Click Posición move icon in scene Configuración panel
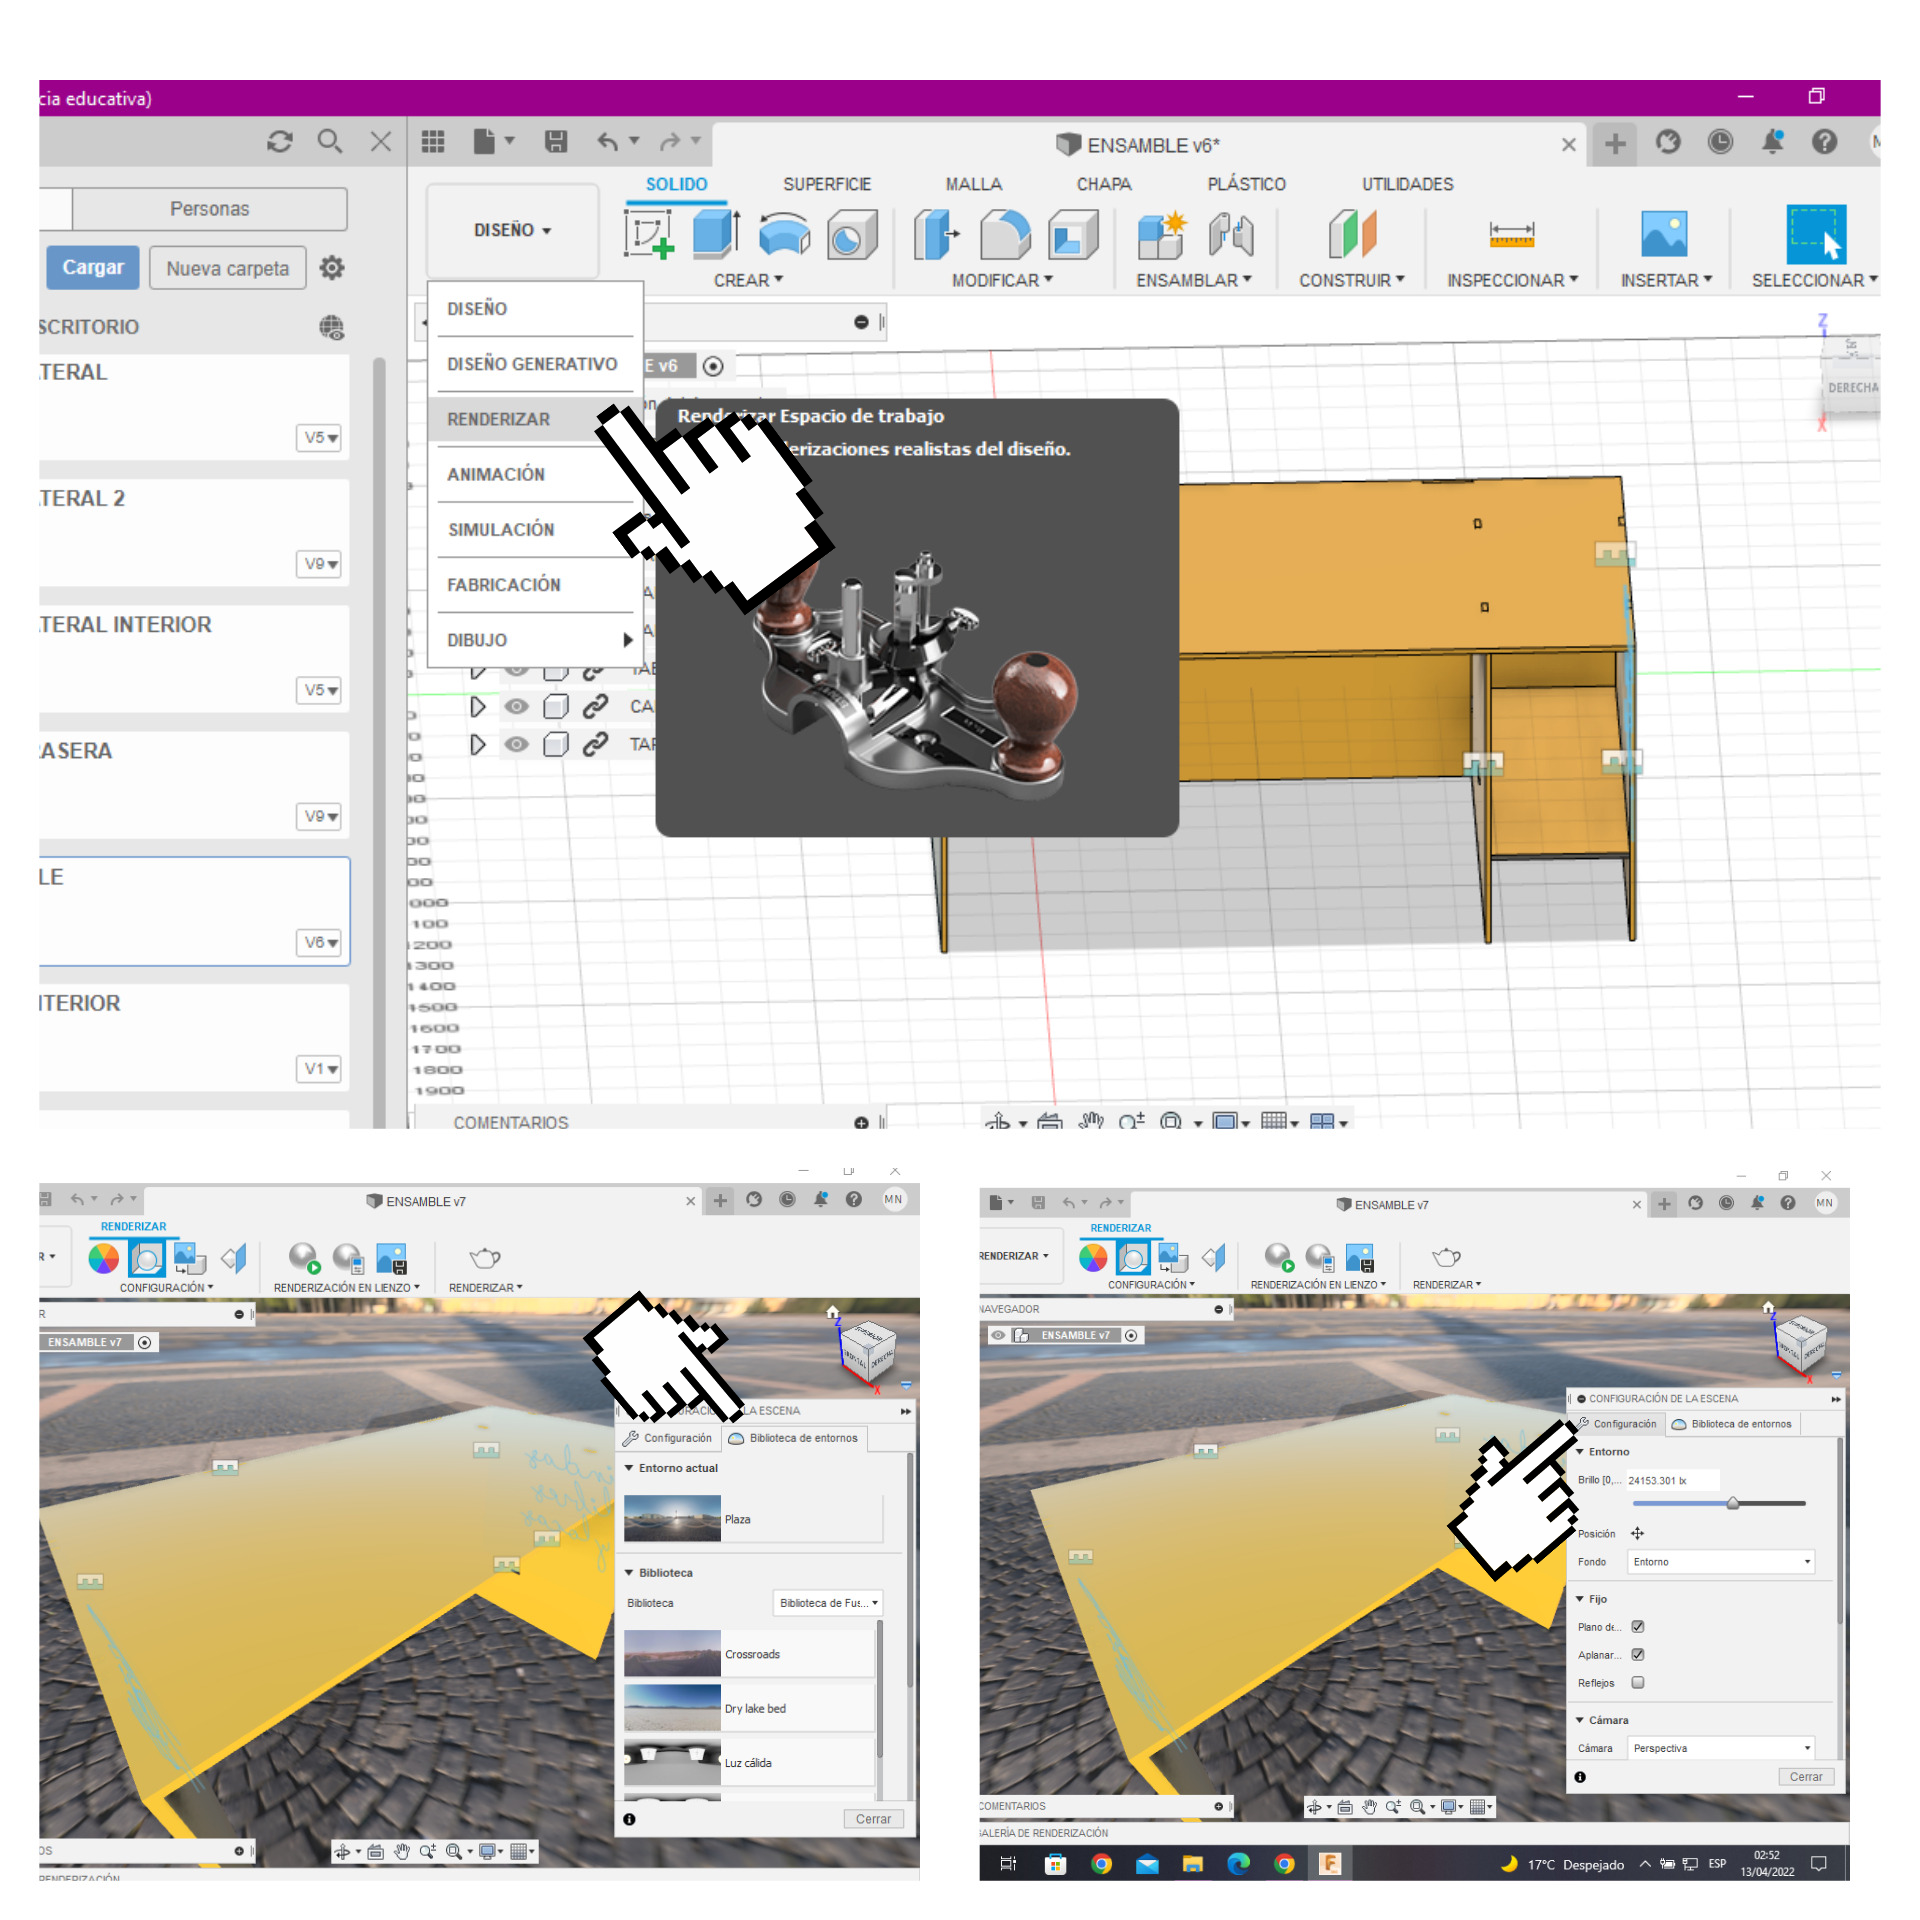The image size is (1920, 1920). [1637, 1533]
